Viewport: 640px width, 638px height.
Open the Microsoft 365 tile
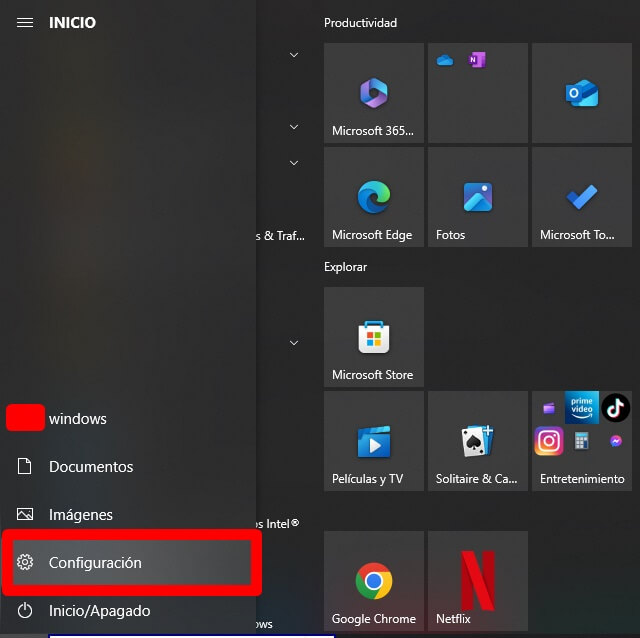click(x=373, y=93)
